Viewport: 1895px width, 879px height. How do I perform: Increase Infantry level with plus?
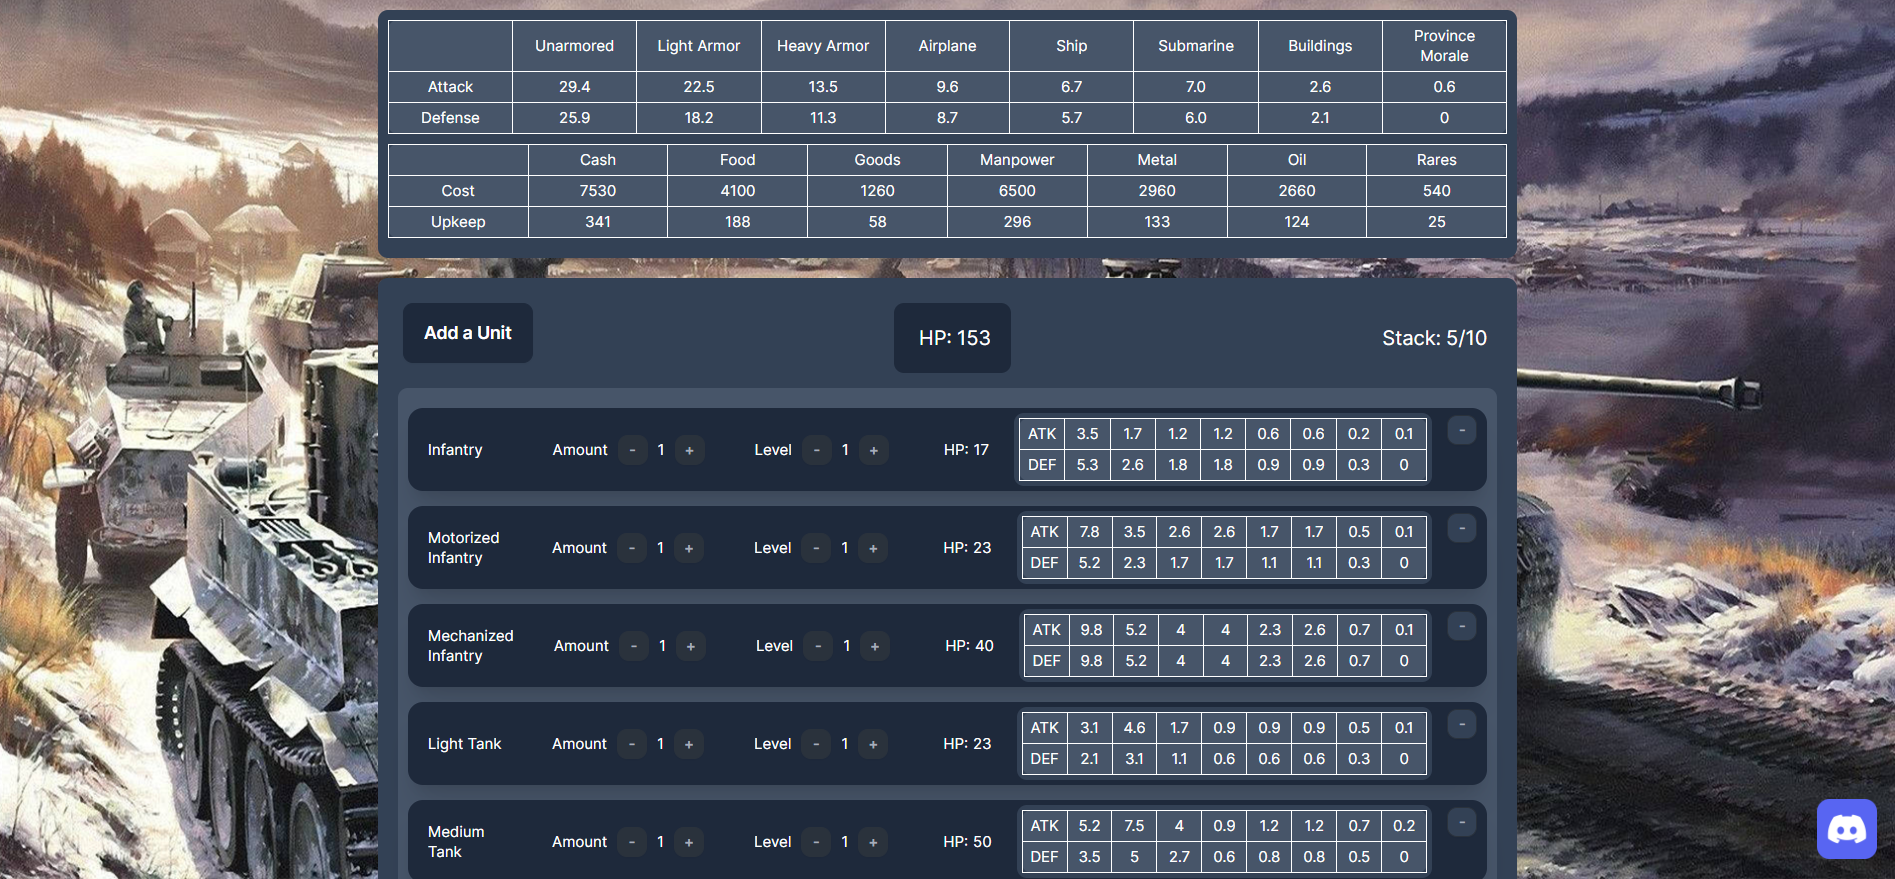873,451
